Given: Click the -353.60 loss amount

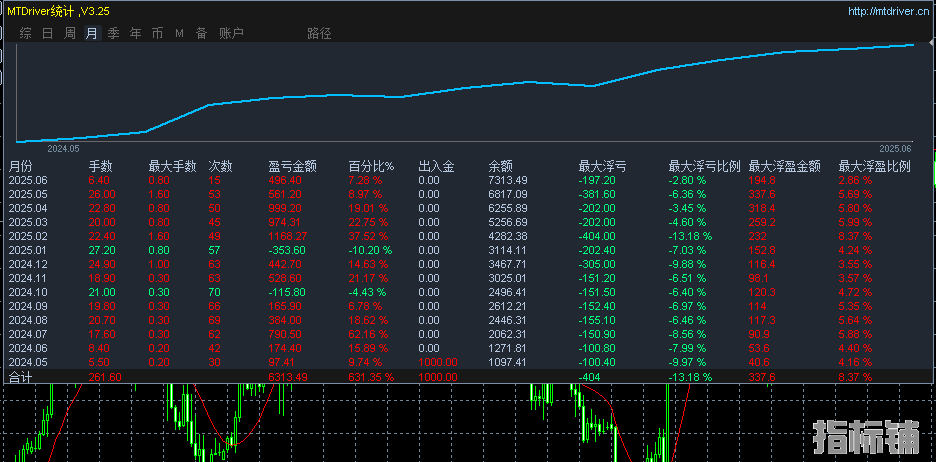Looking at the screenshot, I should pyautogui.click(x=287, y=250).
